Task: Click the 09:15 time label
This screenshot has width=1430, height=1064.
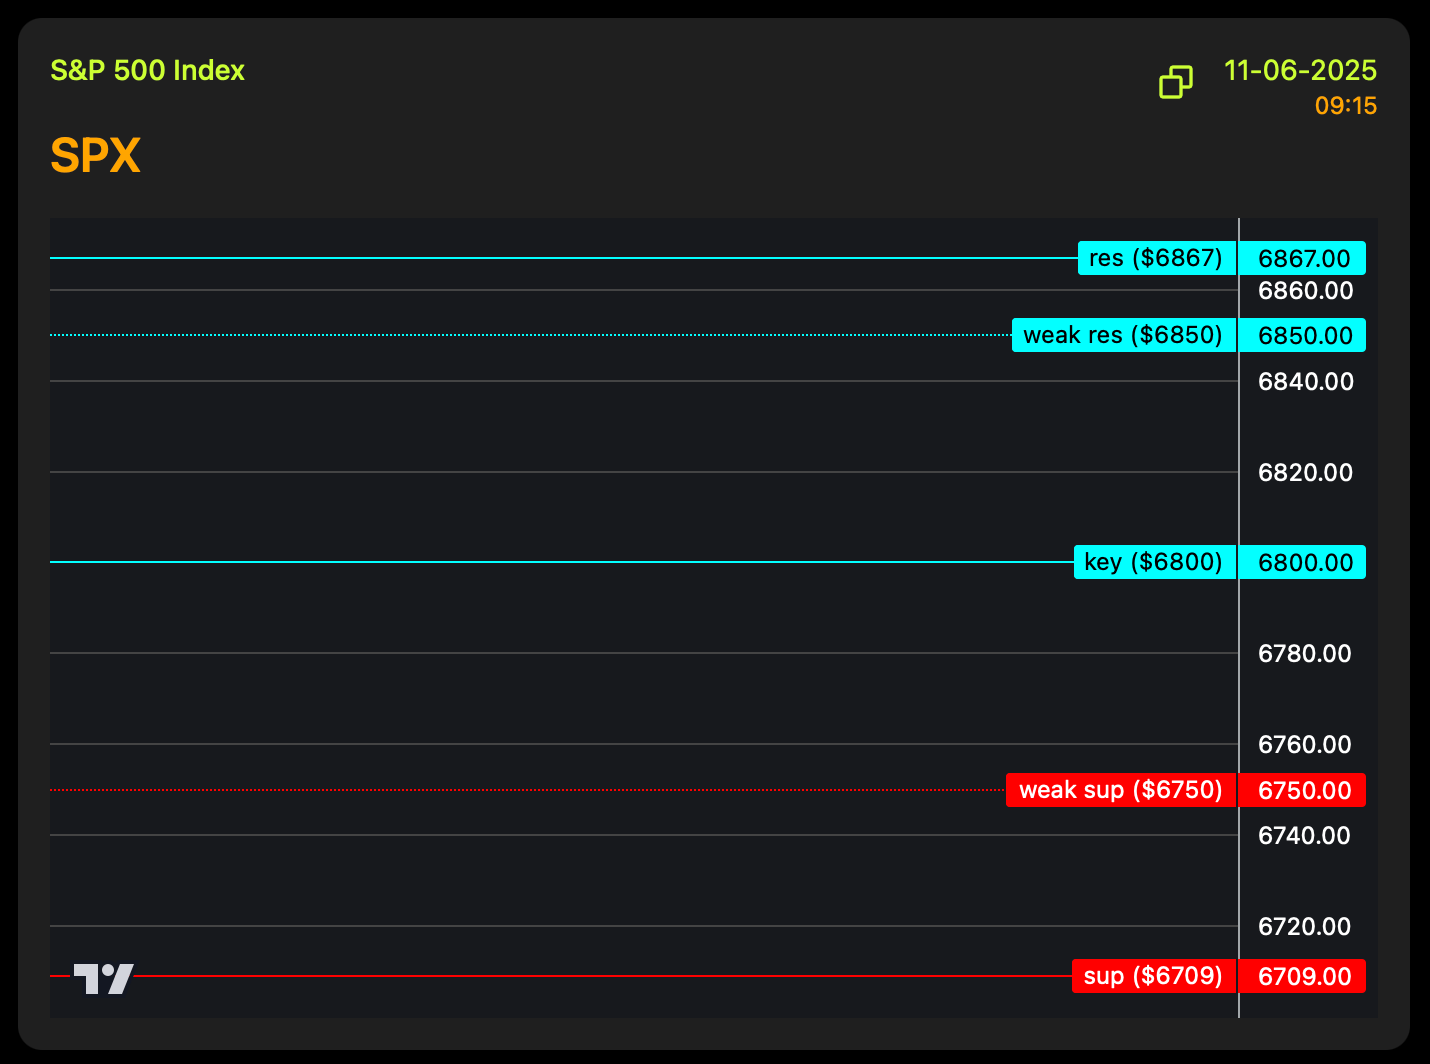Action: [x=1345, y=106]
